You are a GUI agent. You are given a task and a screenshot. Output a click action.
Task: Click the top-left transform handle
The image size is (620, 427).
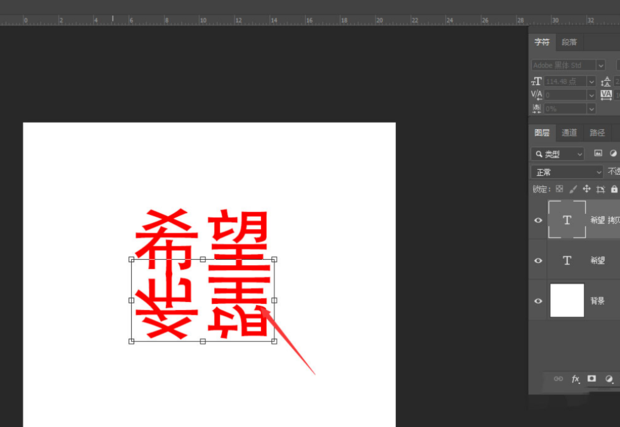[132, 259]
